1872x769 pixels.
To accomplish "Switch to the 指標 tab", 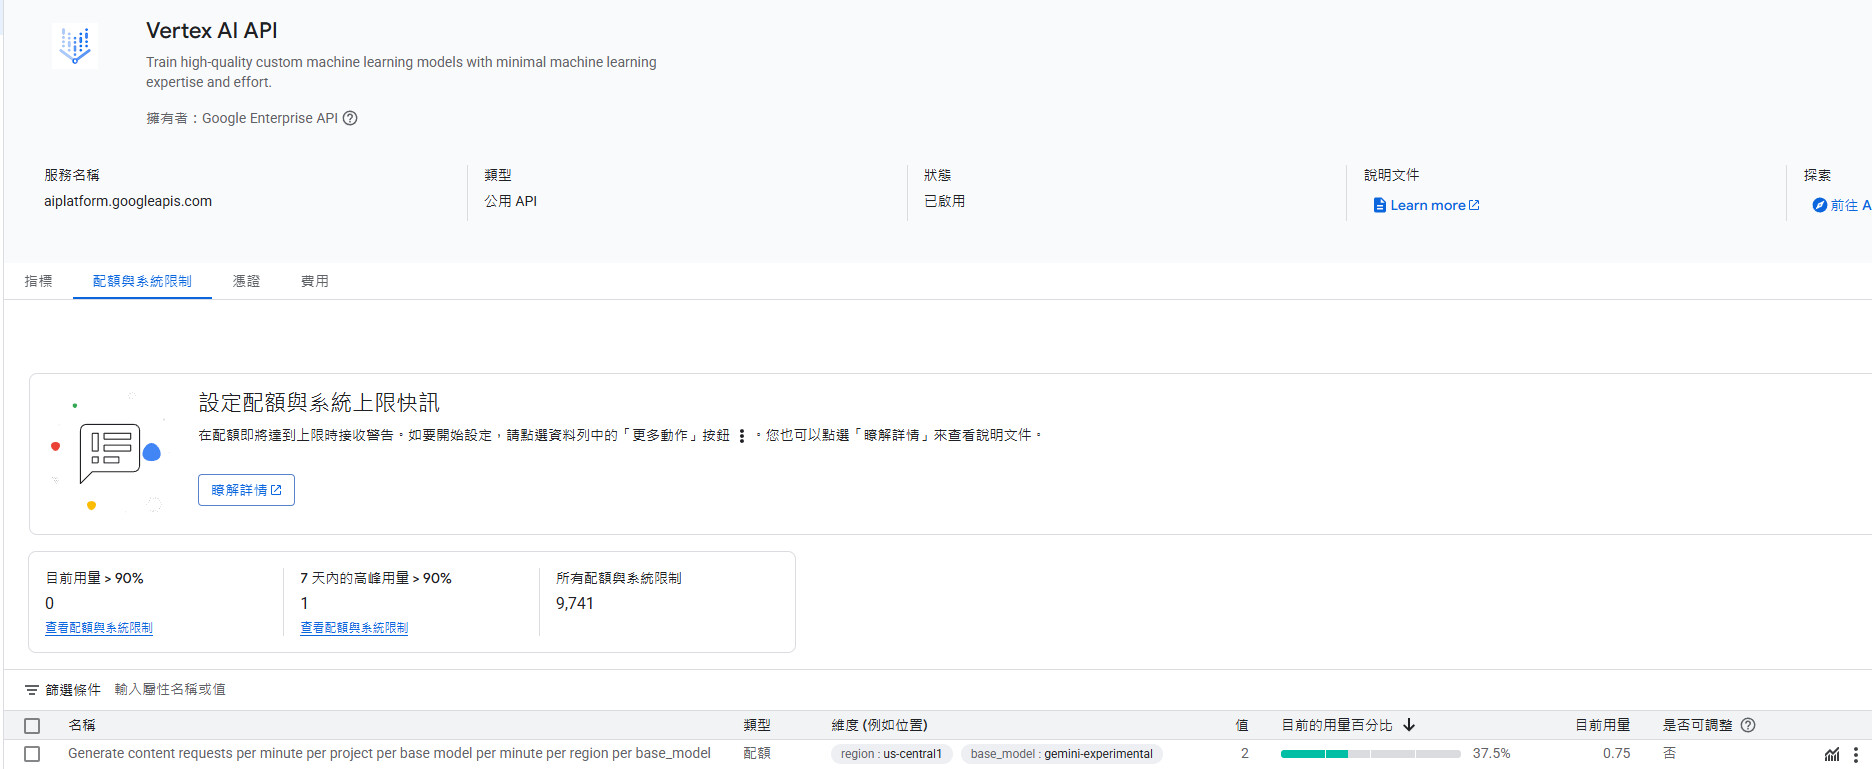I will (x=38, y=281).
